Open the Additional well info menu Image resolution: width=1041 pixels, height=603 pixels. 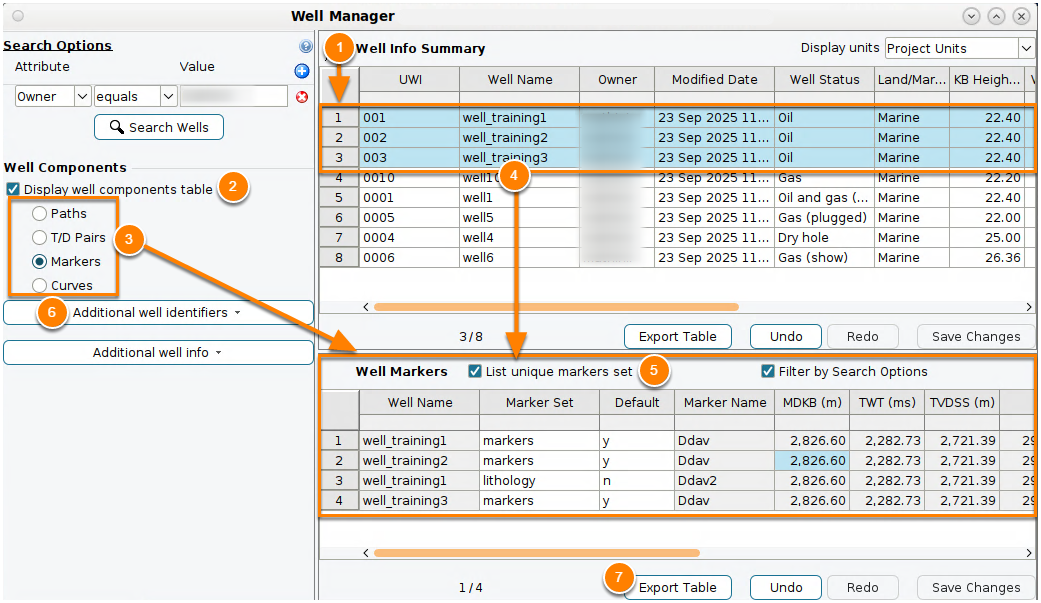pyautogui.click(x=158, y=353)
